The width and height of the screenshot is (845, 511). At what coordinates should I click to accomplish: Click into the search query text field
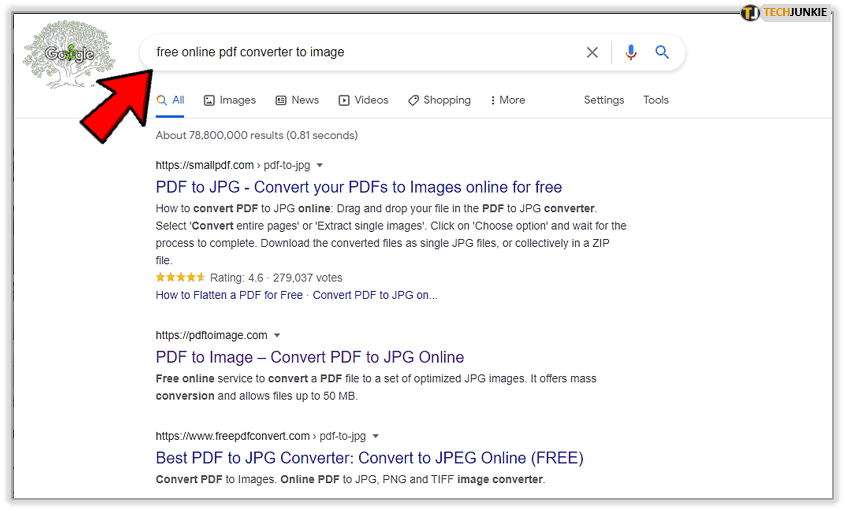click(360, 52)
